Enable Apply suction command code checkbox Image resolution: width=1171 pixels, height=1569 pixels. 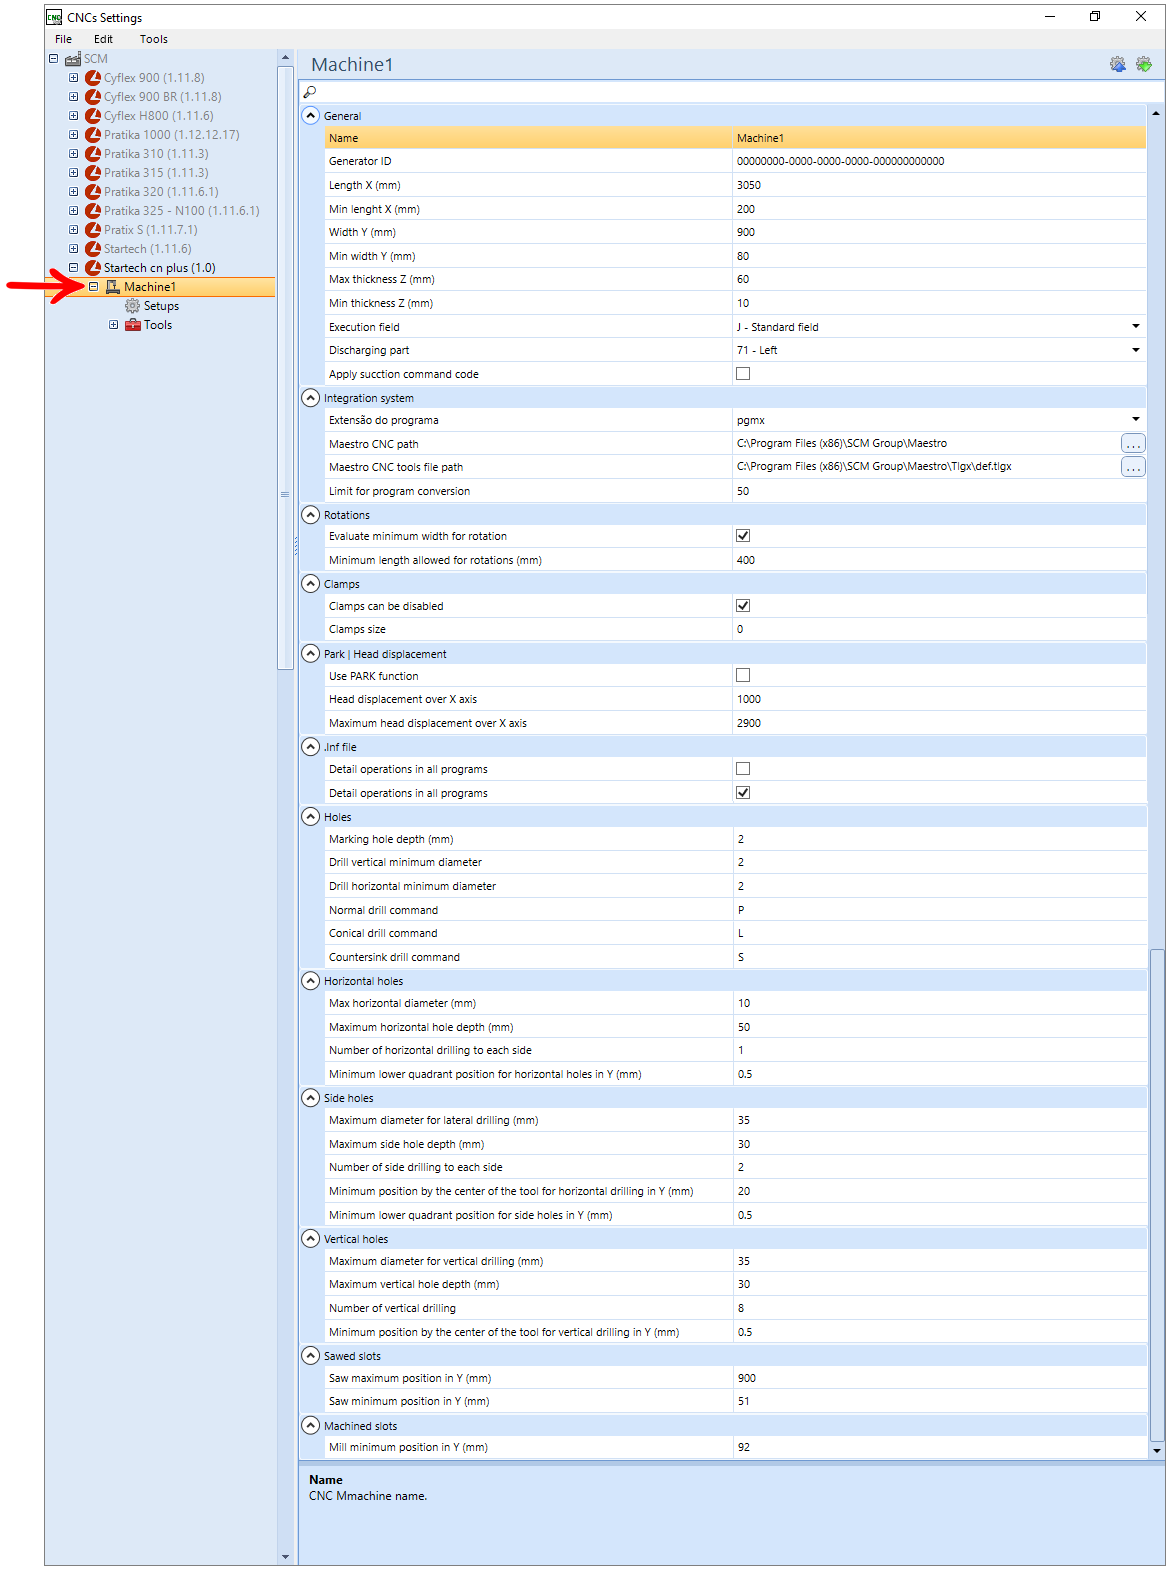(x=743, y=374)
